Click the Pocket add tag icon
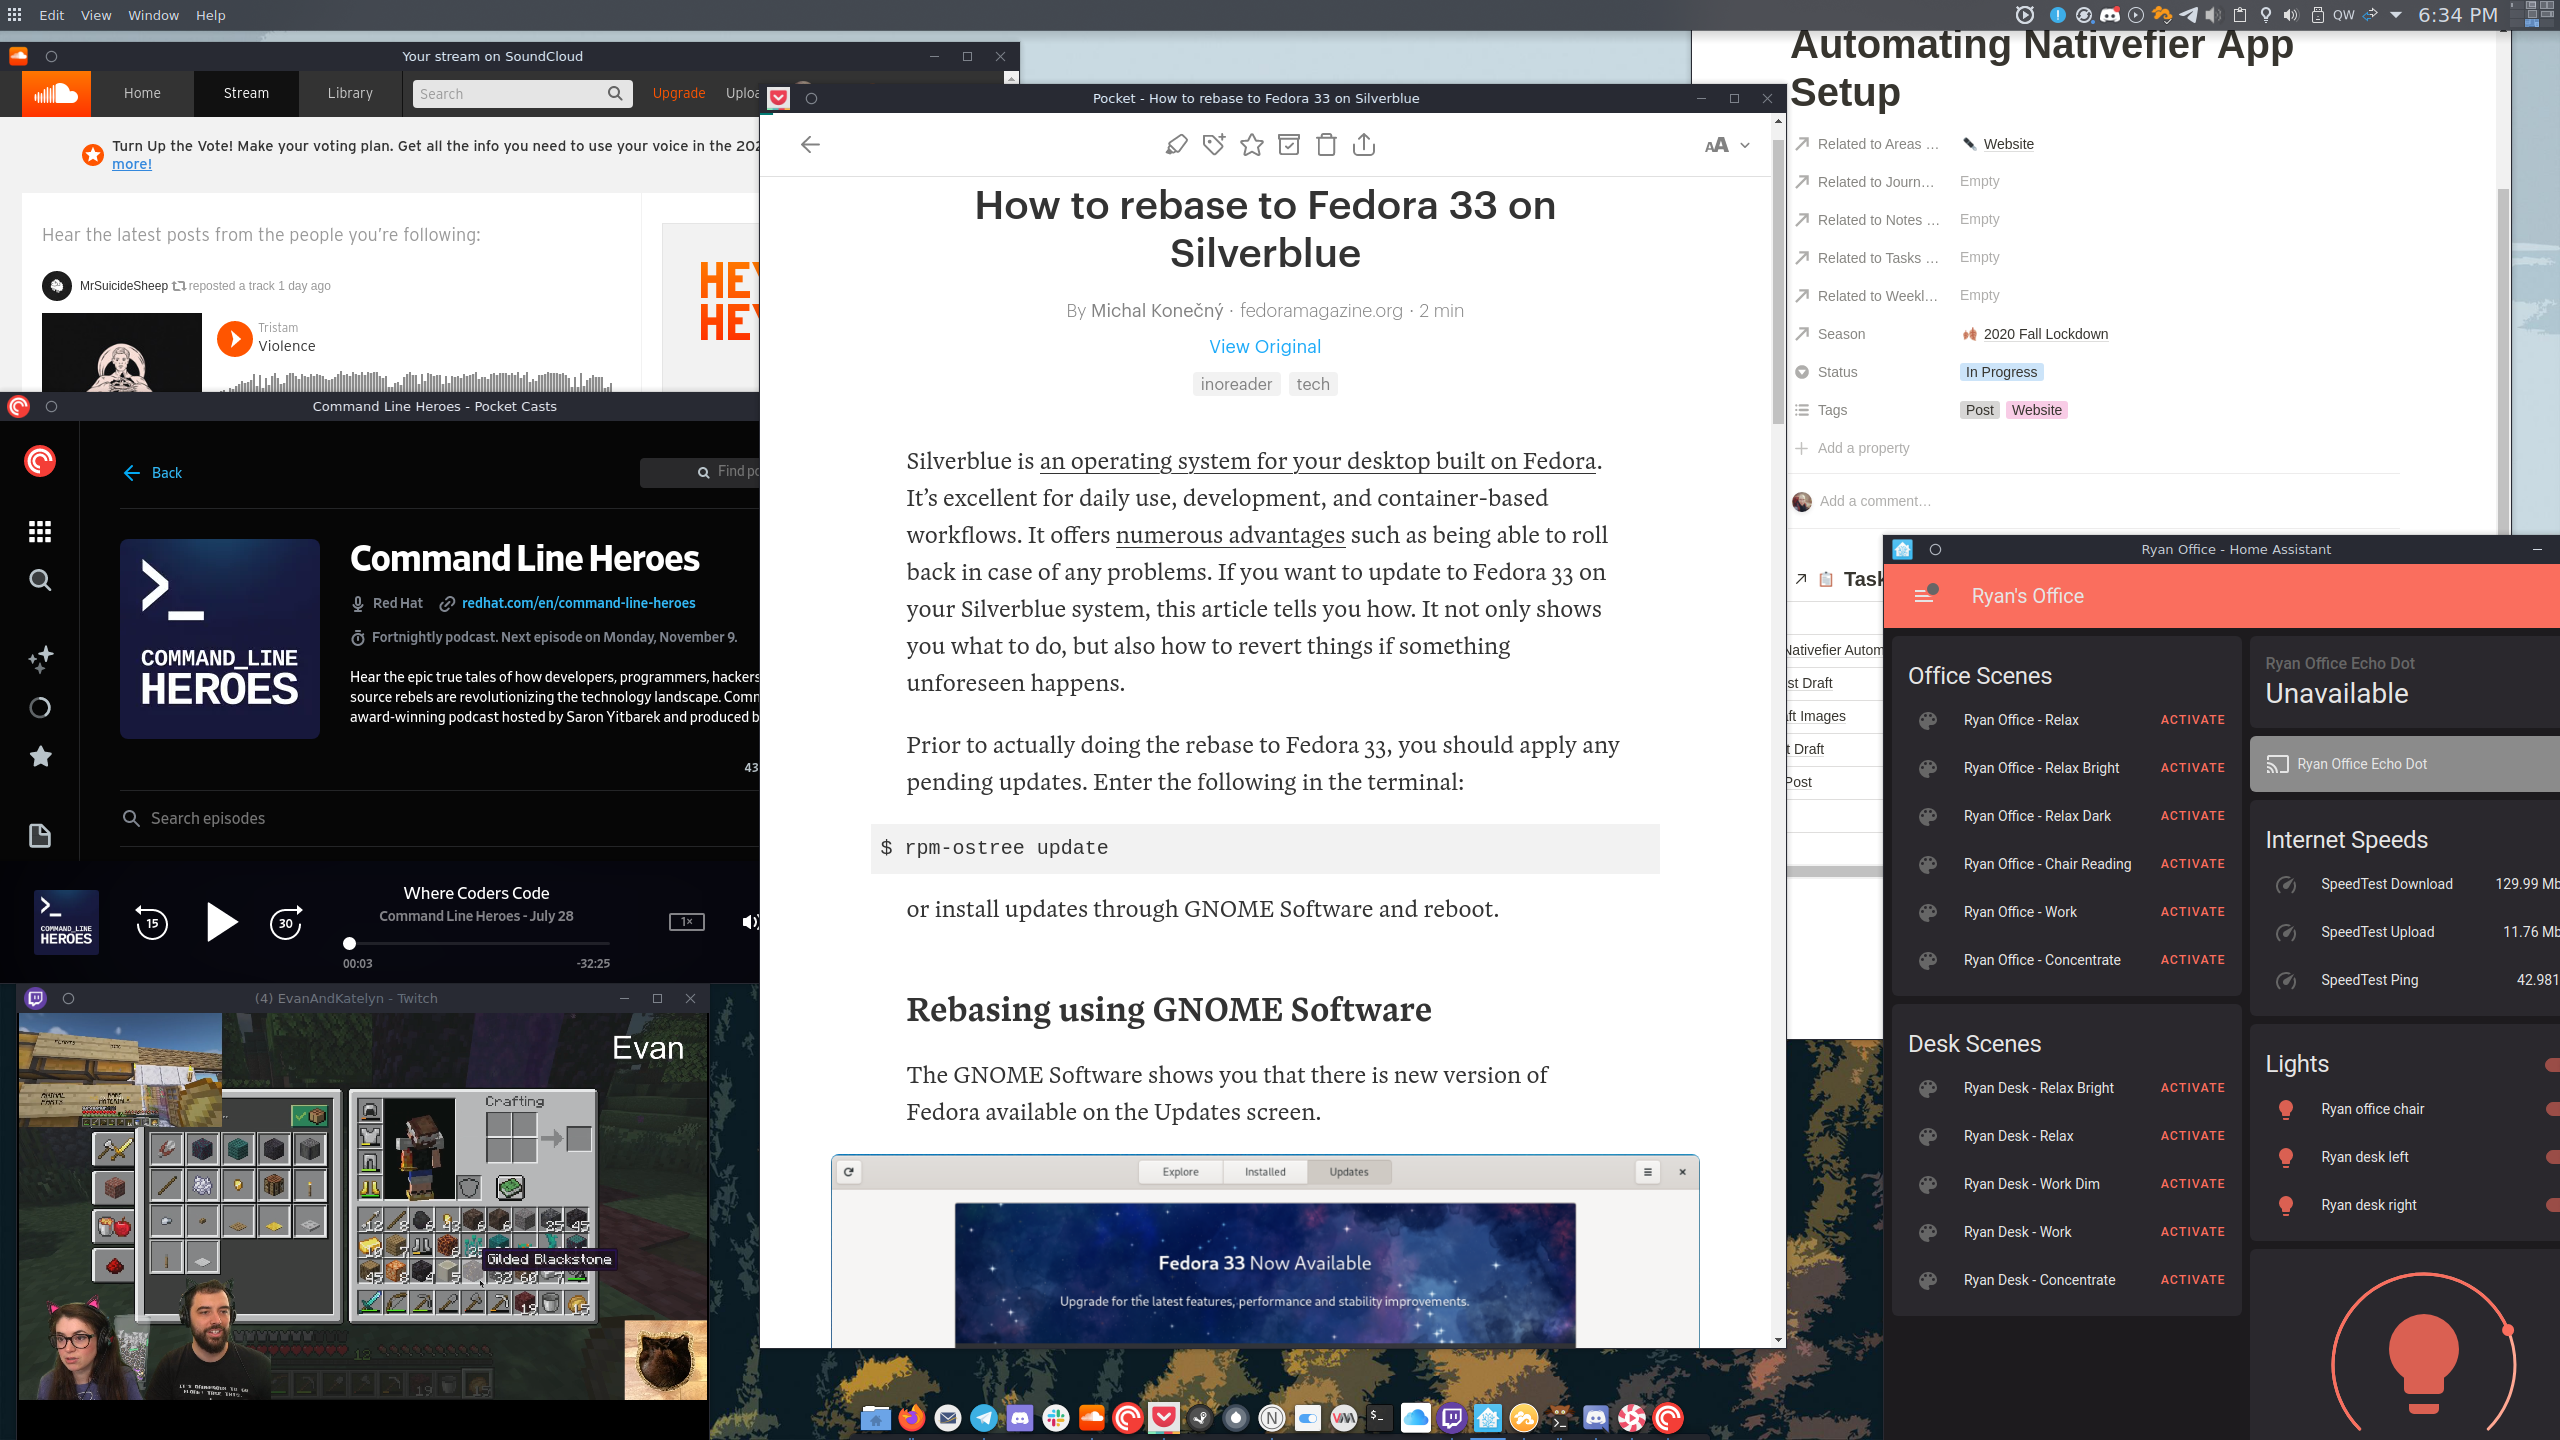This screenshot has width=2560, height=1440. coord(1214,145)
